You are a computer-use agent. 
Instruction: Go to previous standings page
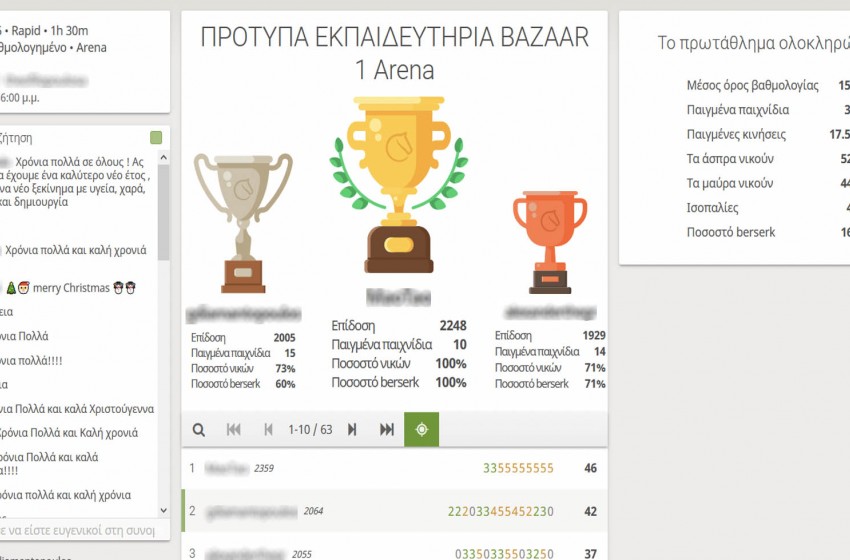[x=268, y=430]
